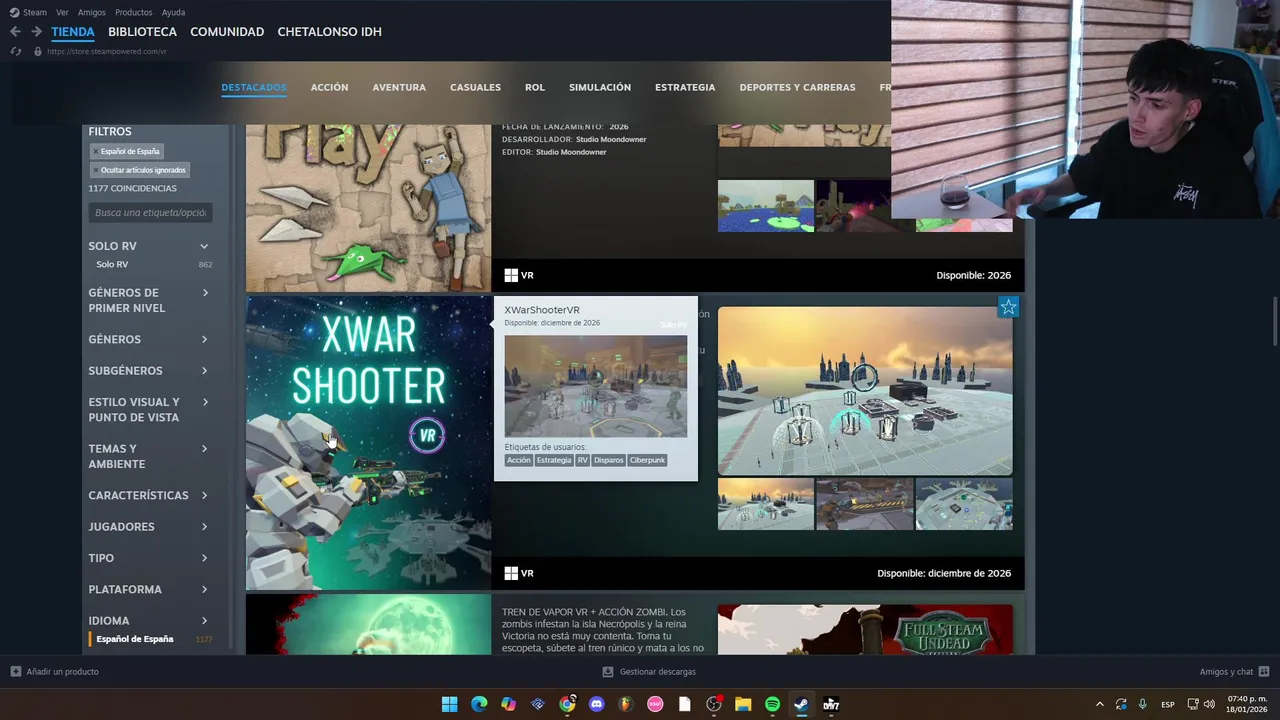Click the Steam logo menu icon
Screen dimensions: 1280x720
14,12
